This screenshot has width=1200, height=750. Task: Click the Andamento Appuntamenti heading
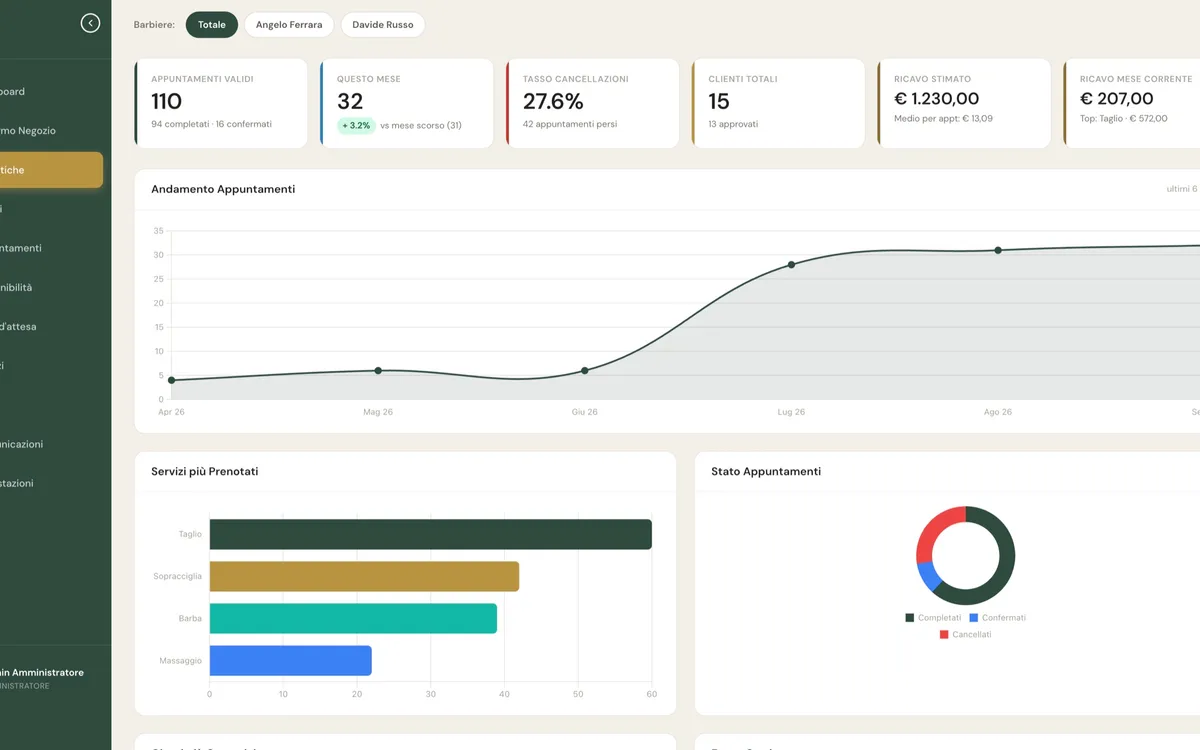point(223,189)
